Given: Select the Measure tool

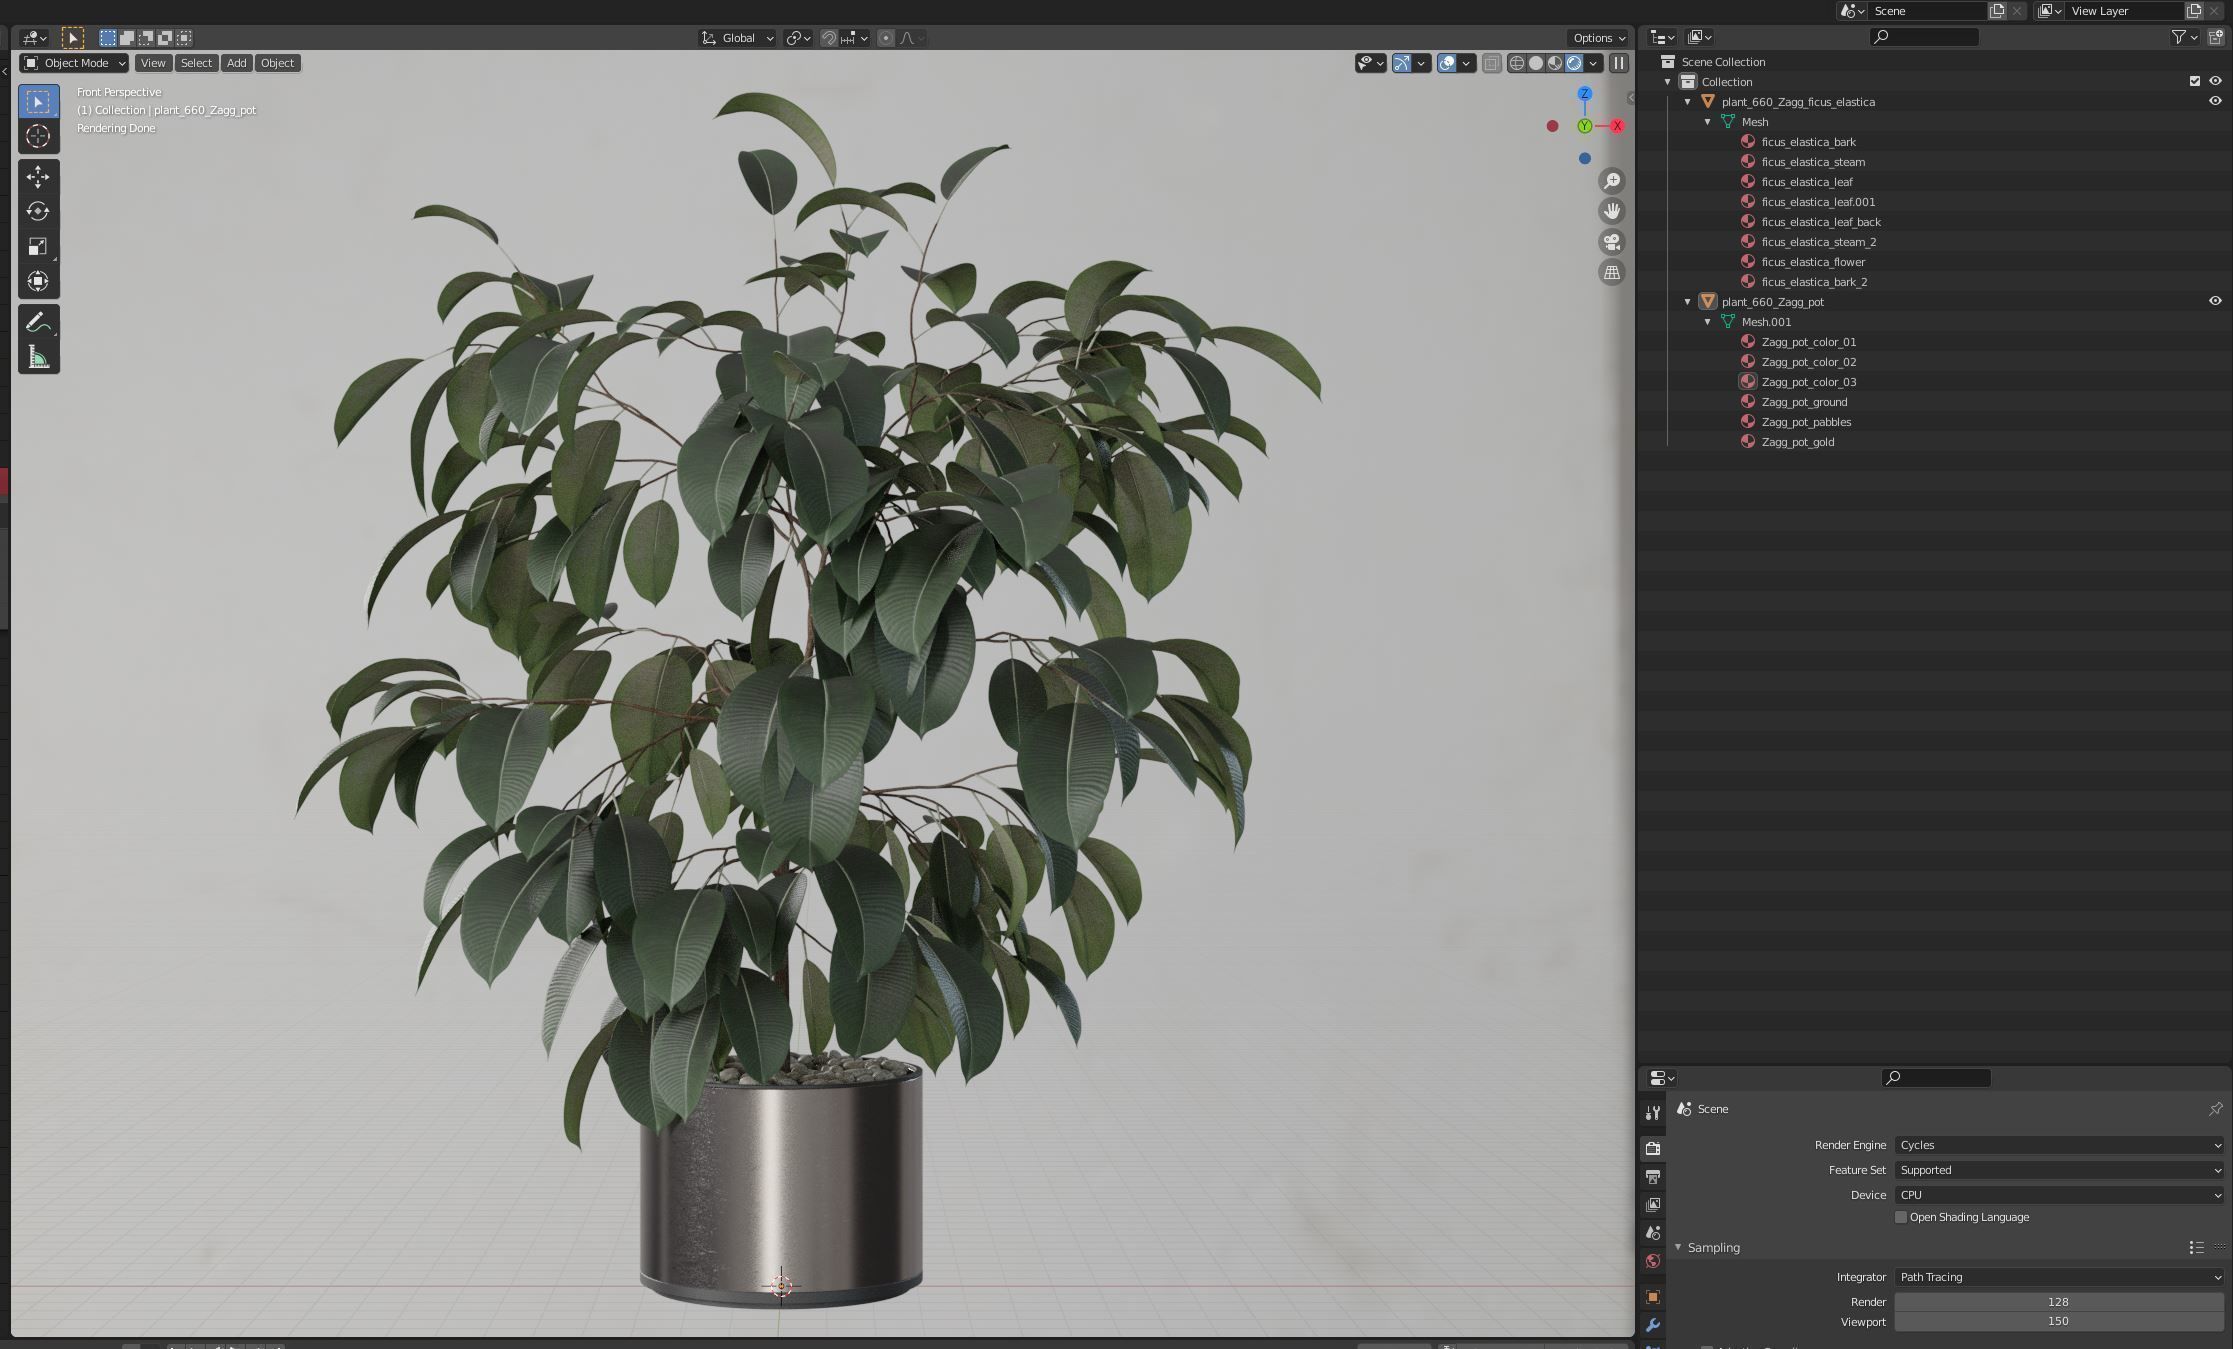Looking at the screenshot, I should coord(38,357).
